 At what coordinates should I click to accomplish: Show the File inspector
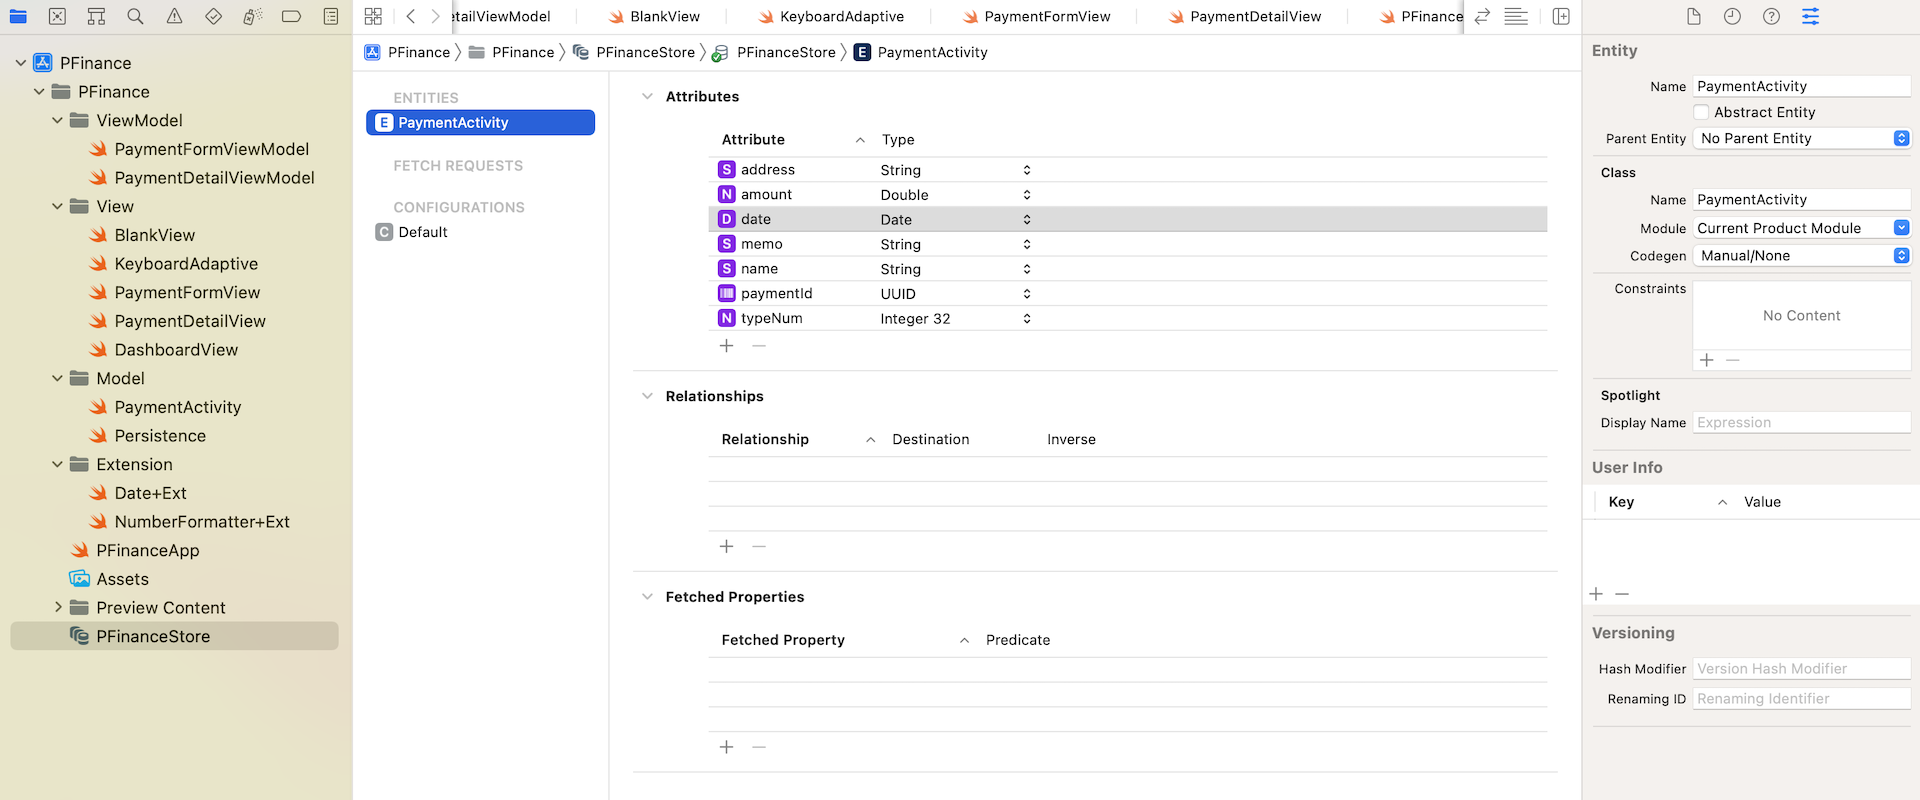[x=1693, y=16]
